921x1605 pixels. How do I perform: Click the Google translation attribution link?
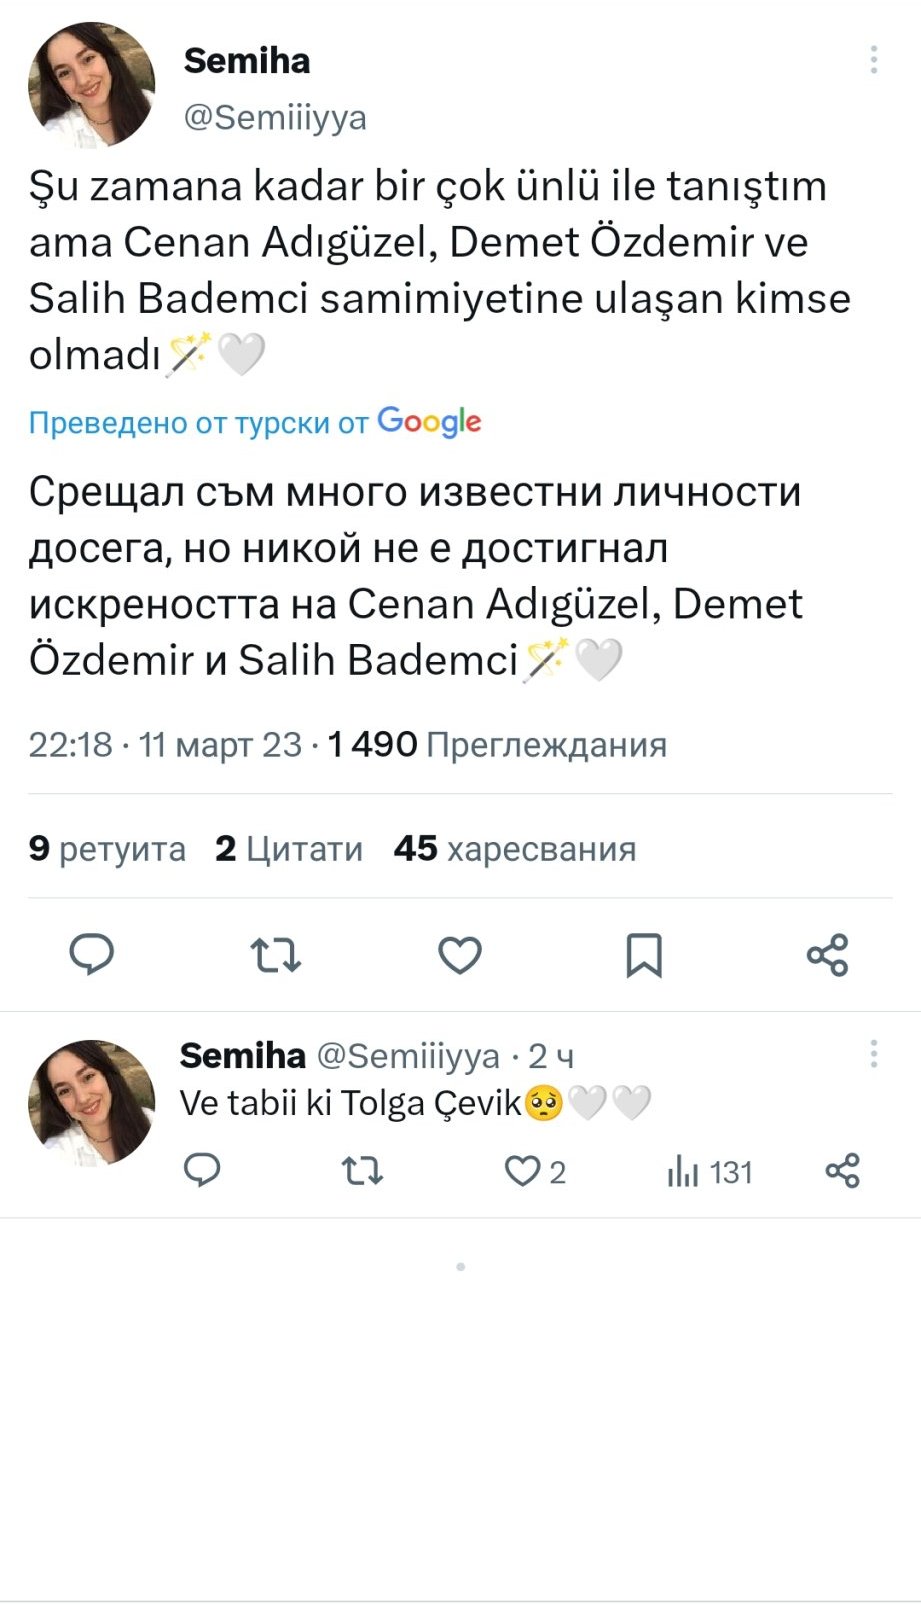pos(255,422)
